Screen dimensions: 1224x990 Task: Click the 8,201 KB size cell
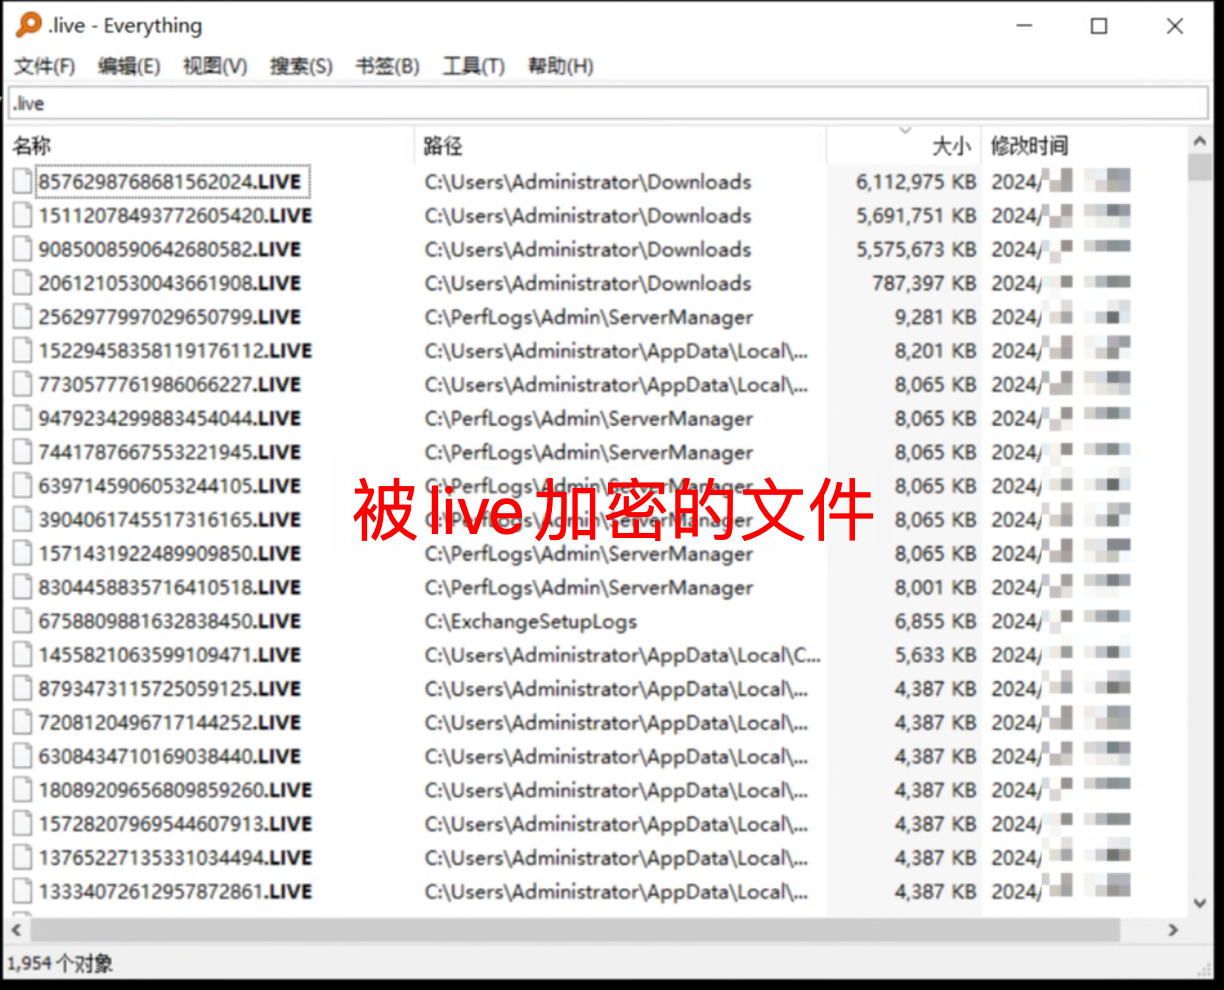pyautogui.click(x=935, y=351)
